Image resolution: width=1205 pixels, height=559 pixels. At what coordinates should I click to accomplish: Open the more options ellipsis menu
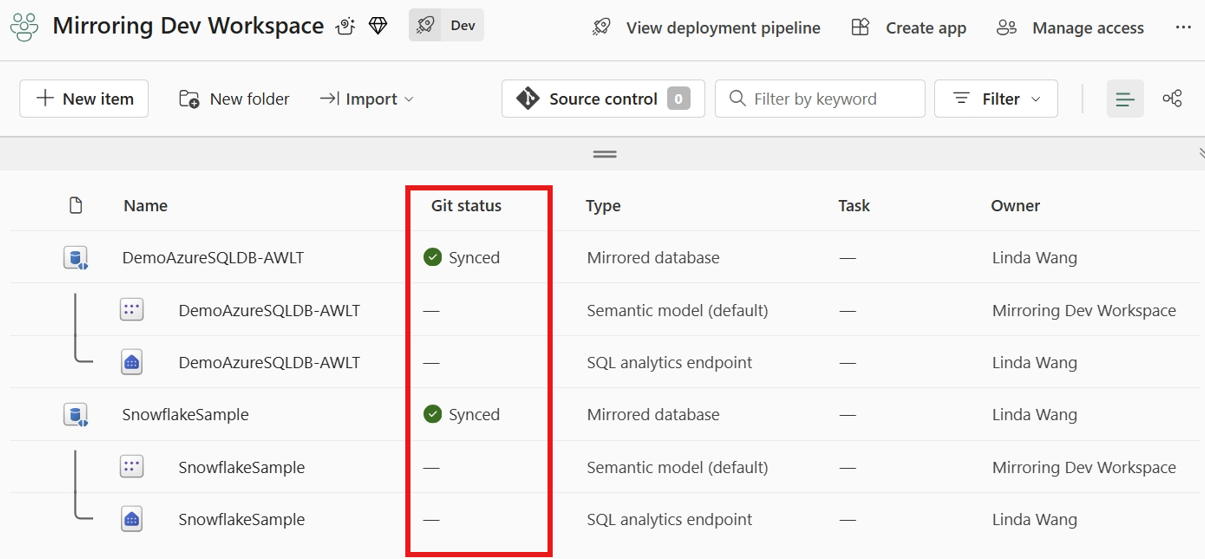(x=1183, y=27)
